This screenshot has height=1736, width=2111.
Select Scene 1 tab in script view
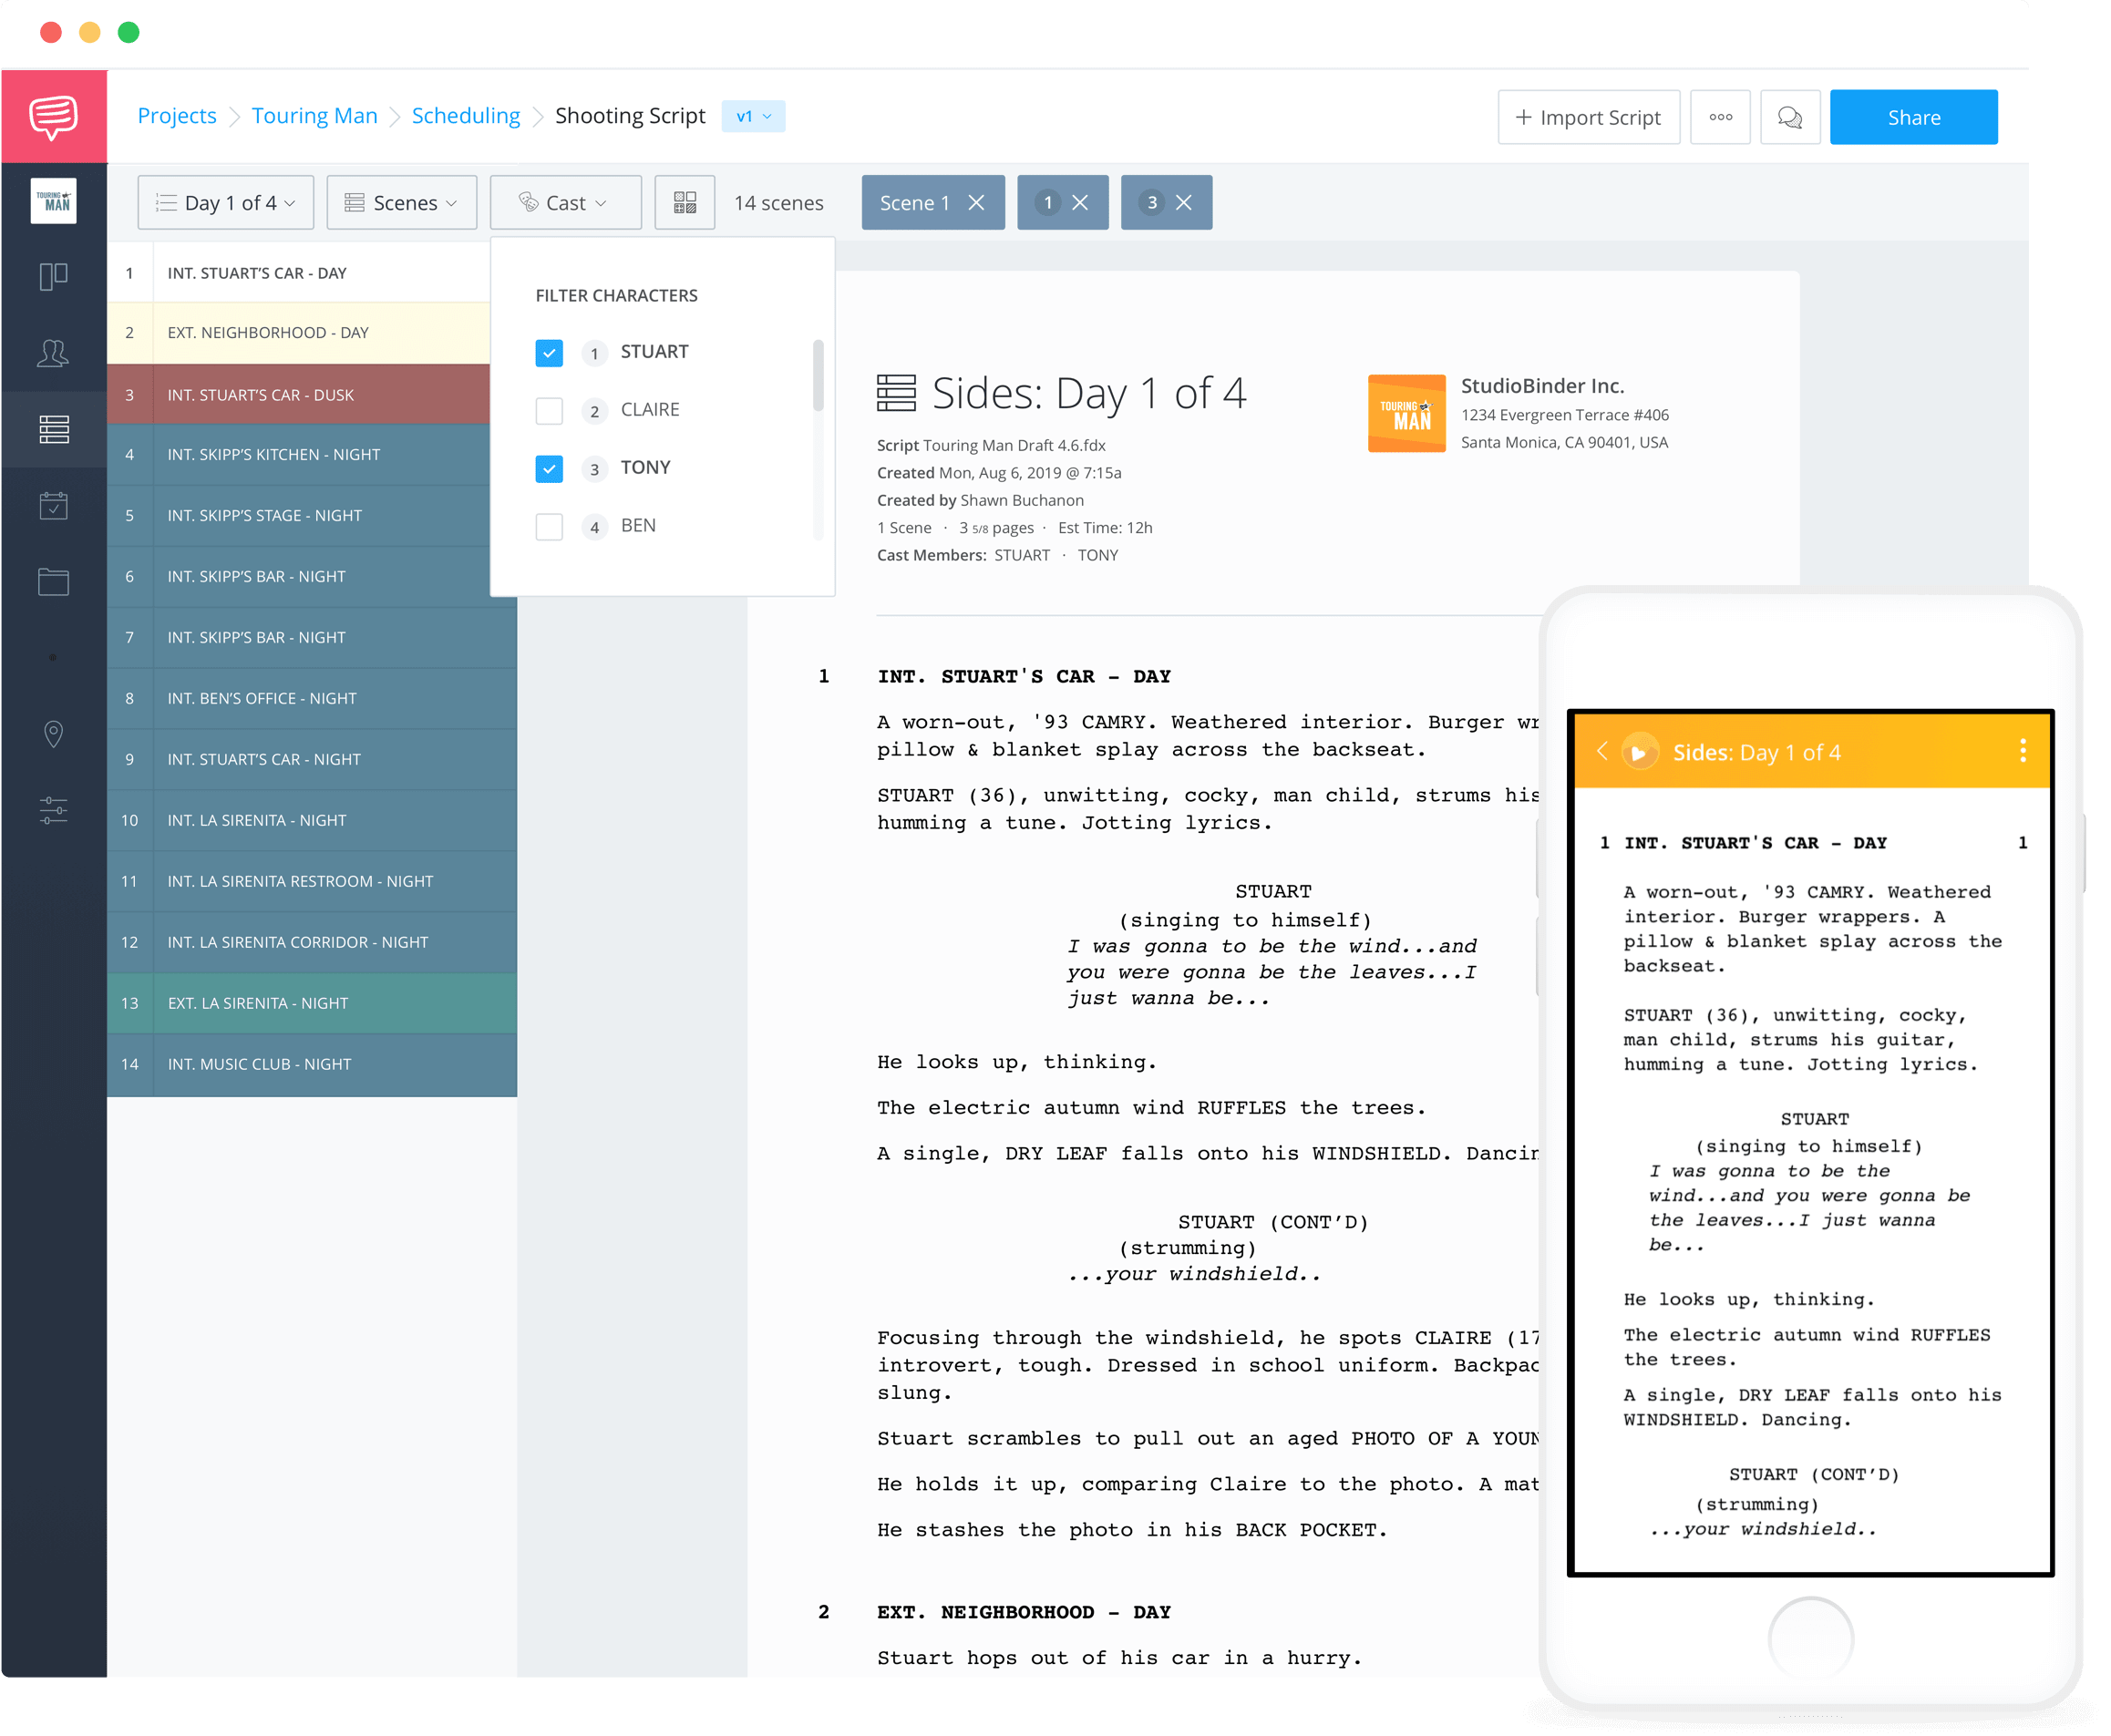pos(915,201)
